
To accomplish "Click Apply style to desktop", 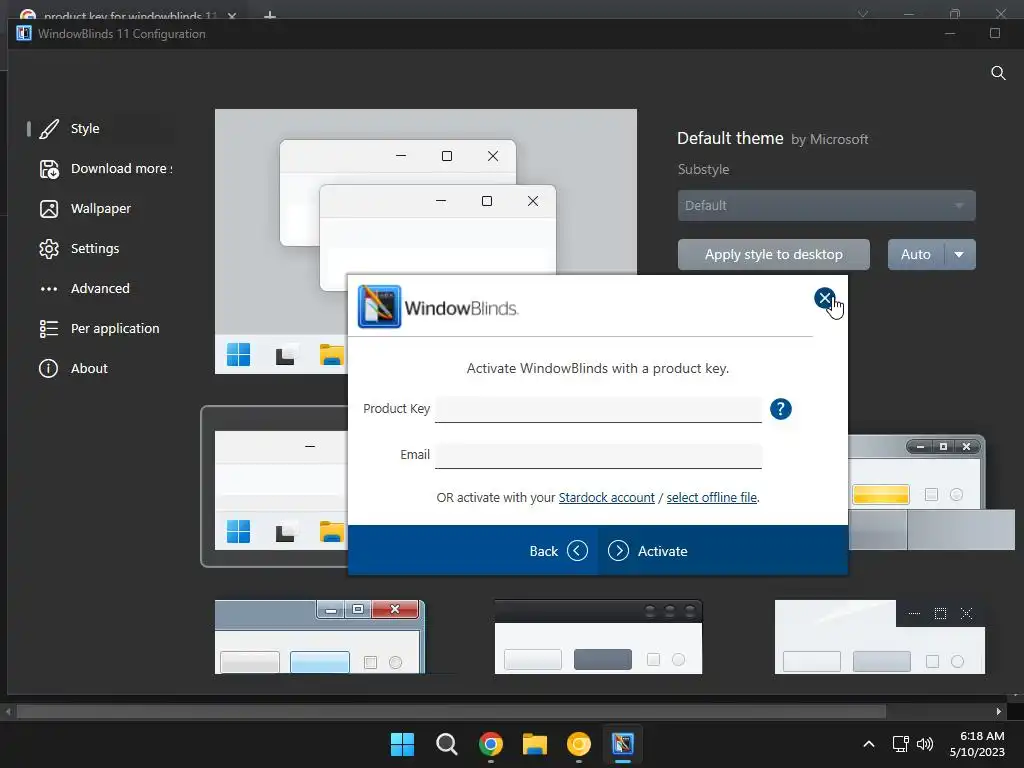I will tap(773, 254).
